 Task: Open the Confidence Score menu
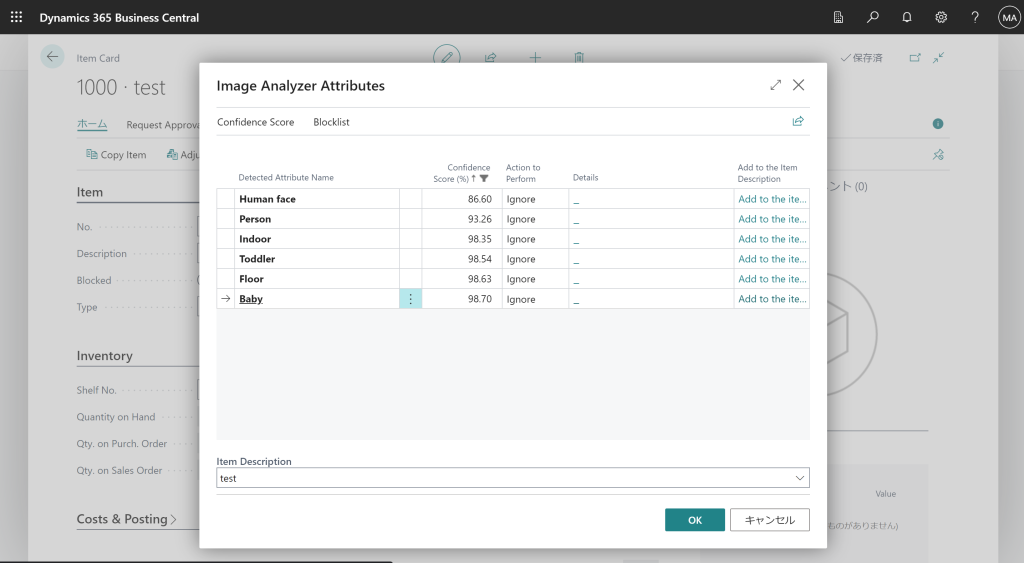tap(255, 122)
